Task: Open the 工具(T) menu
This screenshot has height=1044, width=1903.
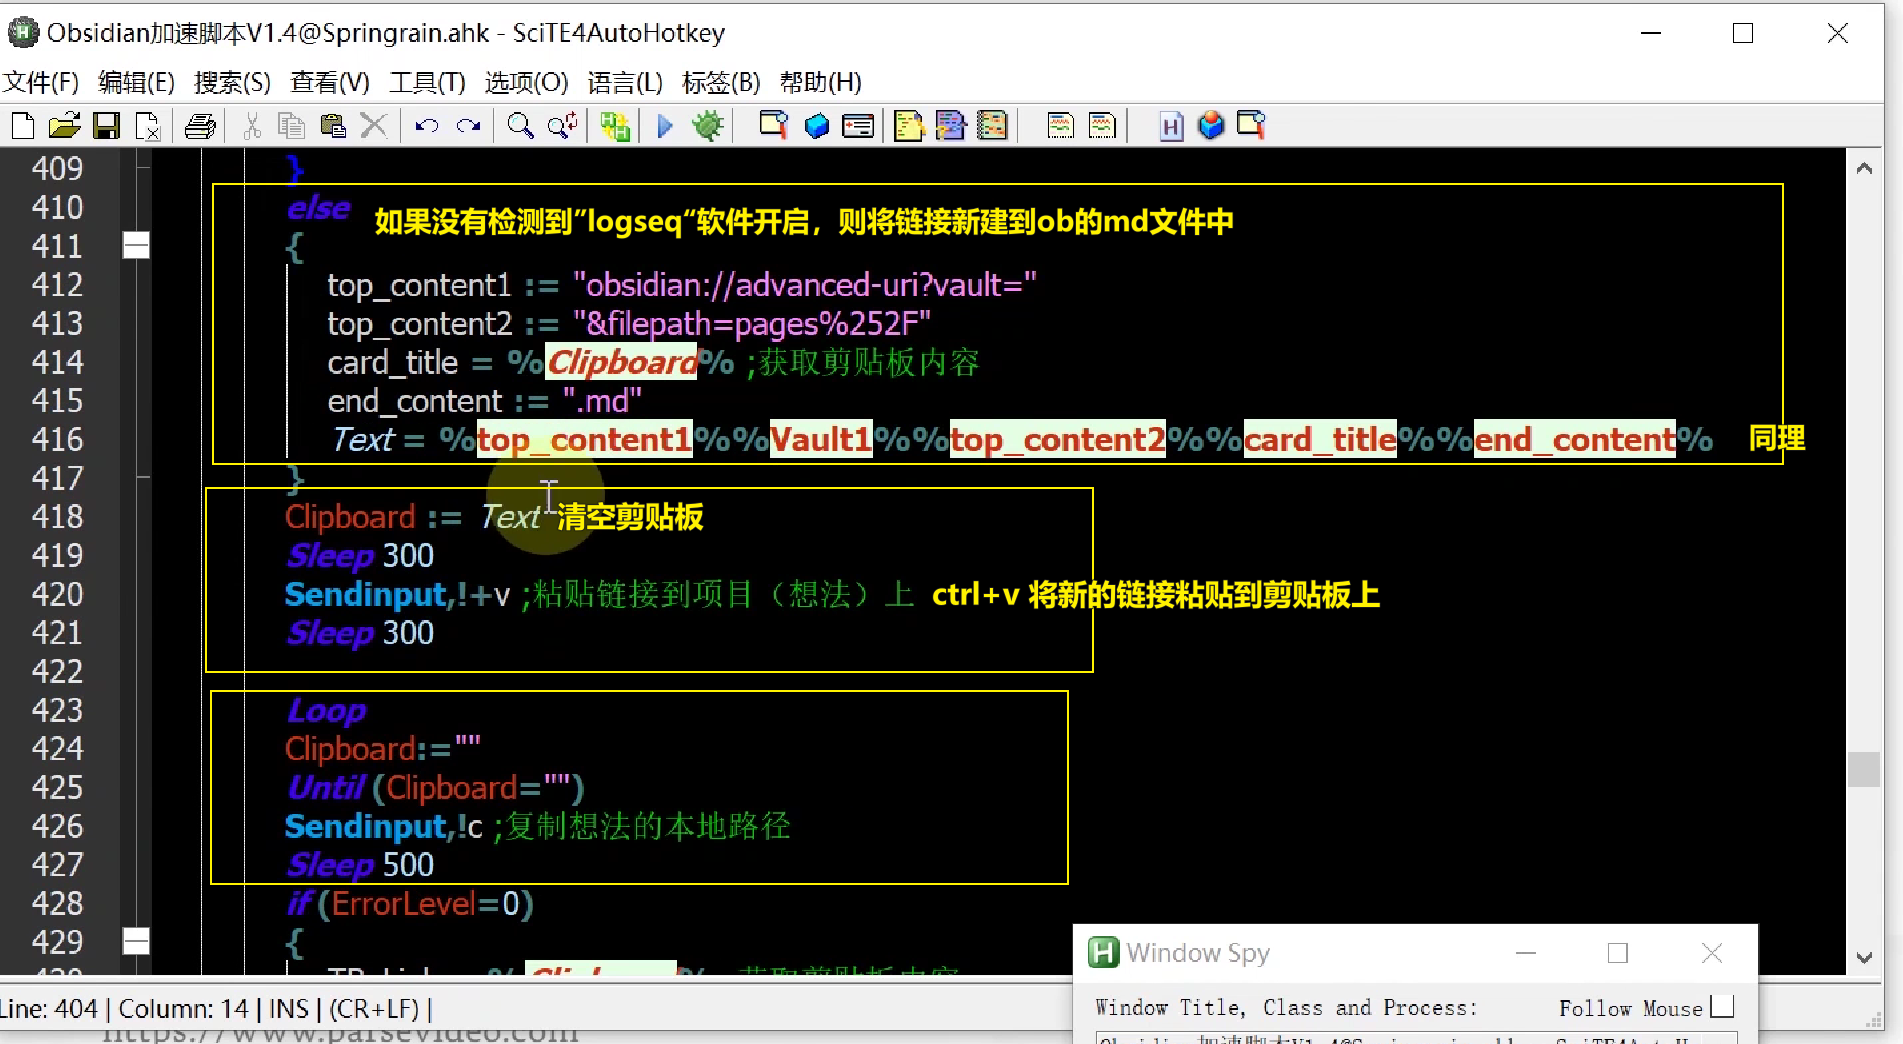Action: click(427, 82)
